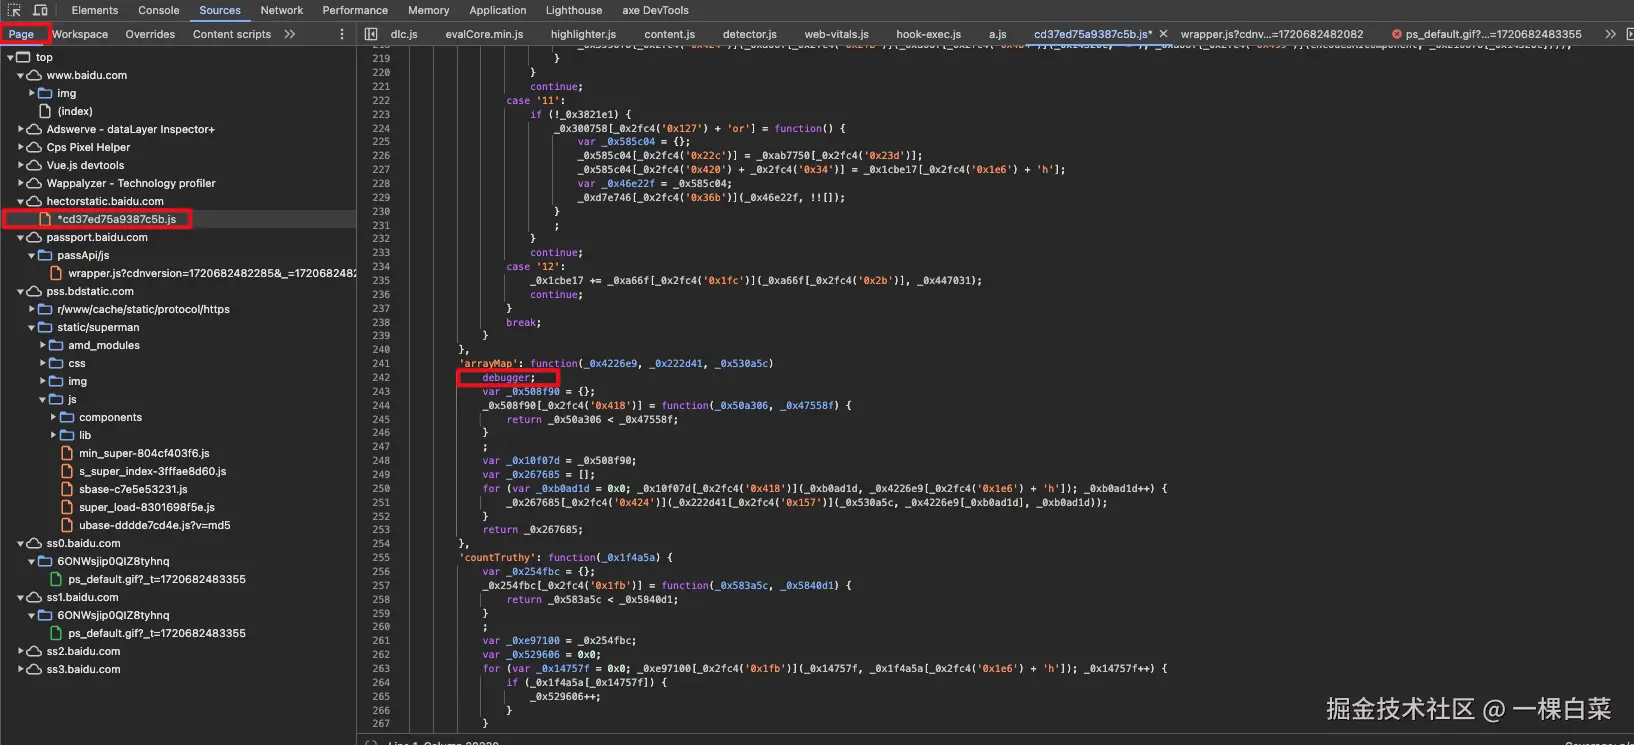Viewport: 1634px width, 745px height.
Task: Expand the img folder under www.baidu.com
Action: 32,93
